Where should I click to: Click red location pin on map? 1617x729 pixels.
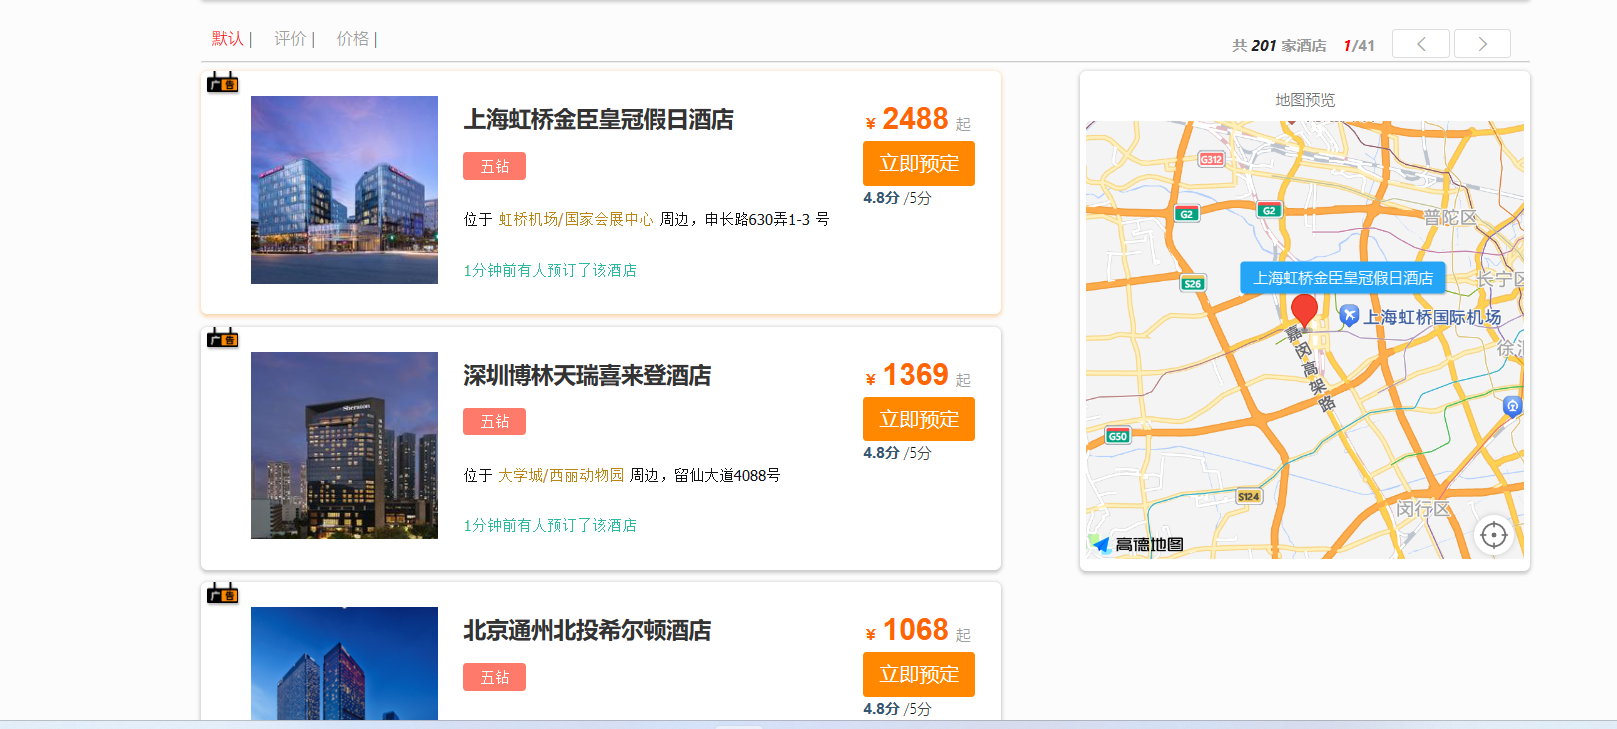[1304, 311]
